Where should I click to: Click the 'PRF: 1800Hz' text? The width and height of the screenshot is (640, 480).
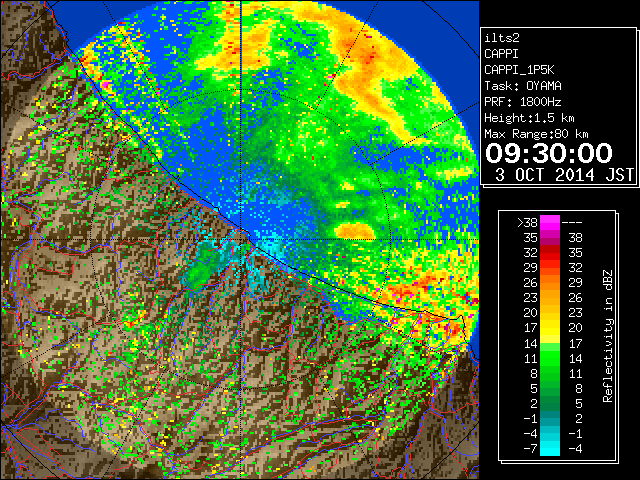click(522, 102)
